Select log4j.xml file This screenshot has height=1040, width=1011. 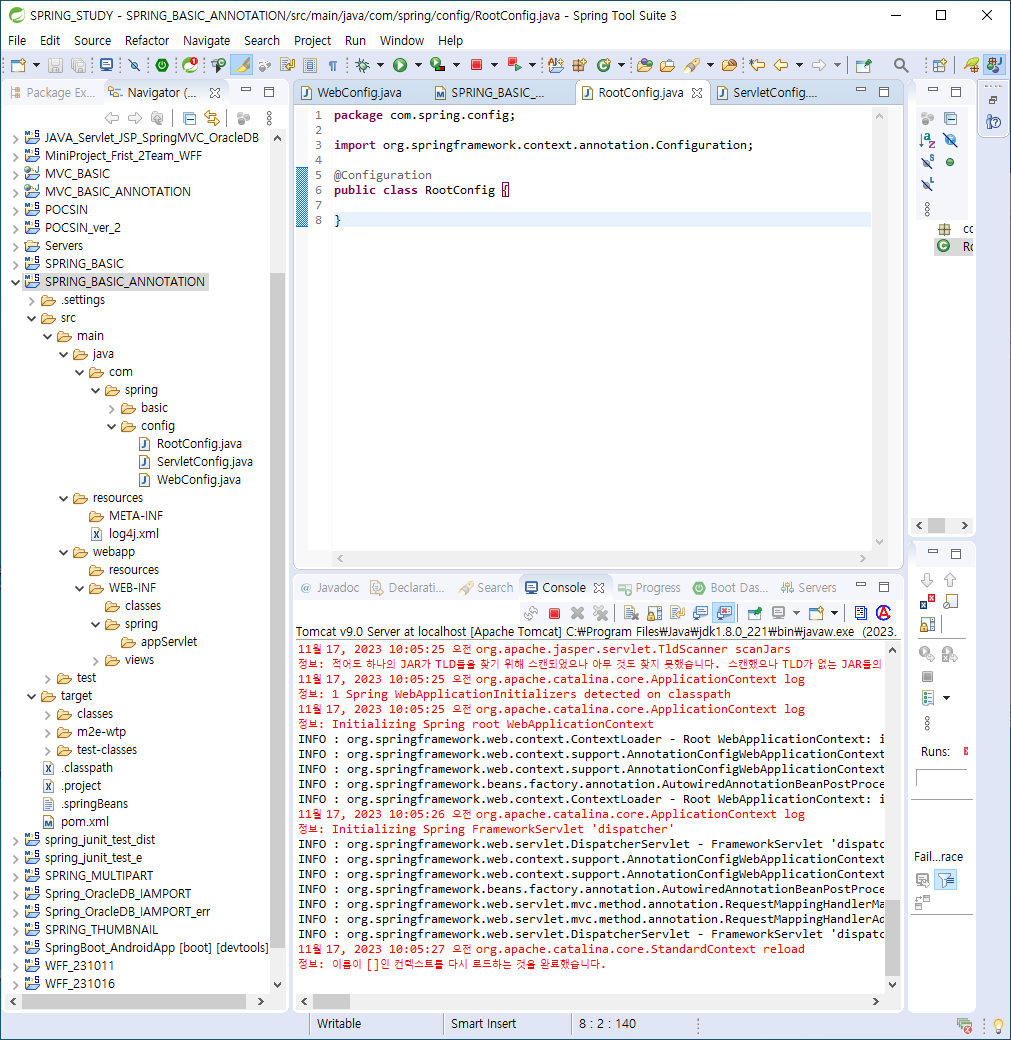pyautogui.click(x=133, y=534)
